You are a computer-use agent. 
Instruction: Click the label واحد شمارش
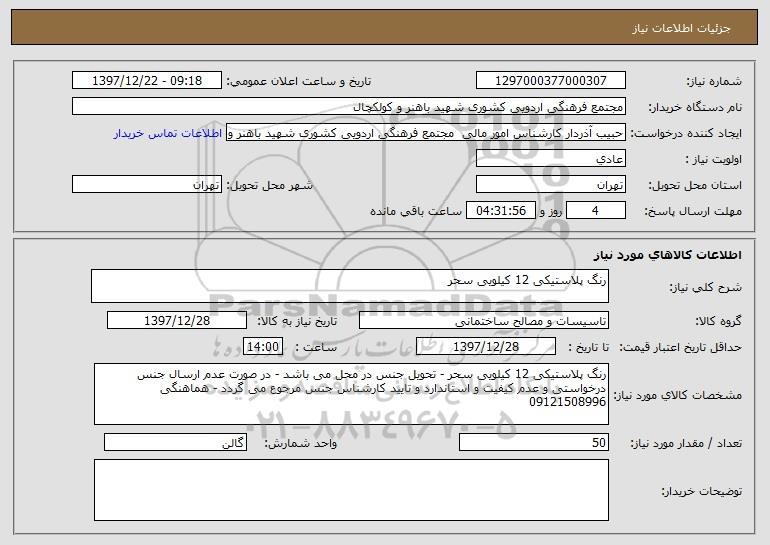(x=301, y=443)
